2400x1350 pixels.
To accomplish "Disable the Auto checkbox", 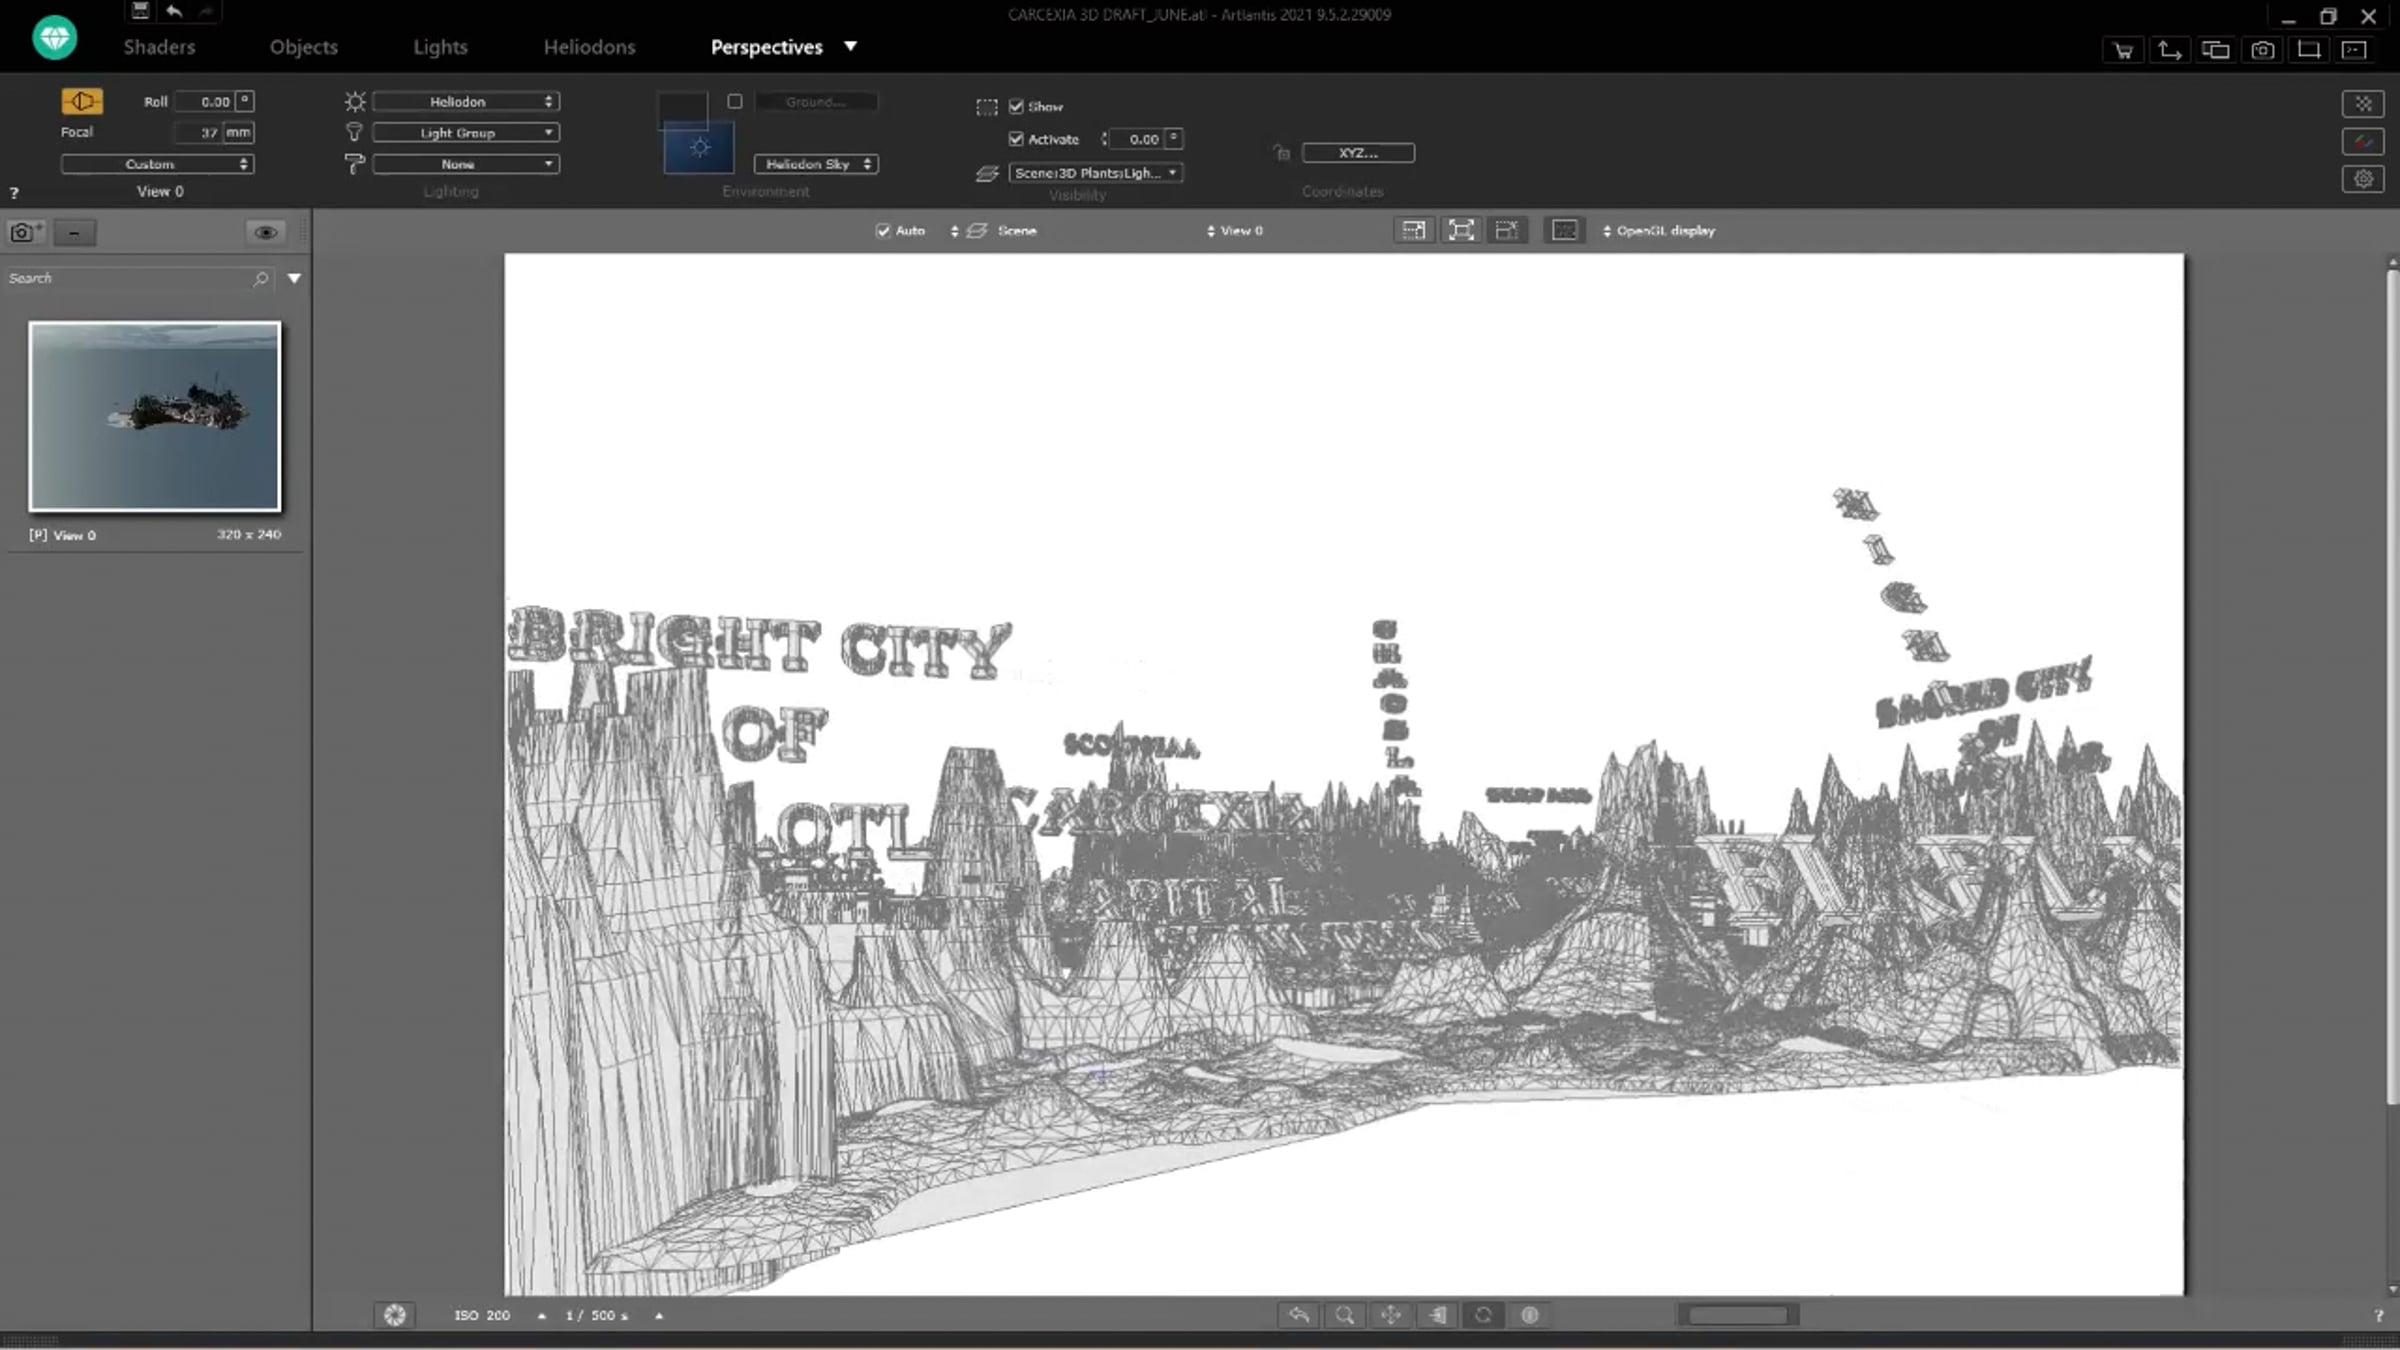I will 883,231.
